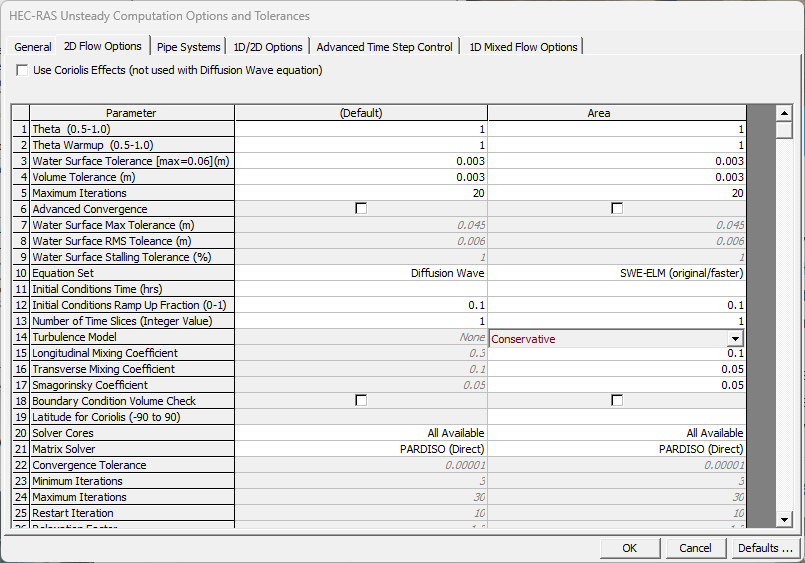Go to the Advanced Time Step Control tab
The image size is (805, 563).
coord(385,47)
